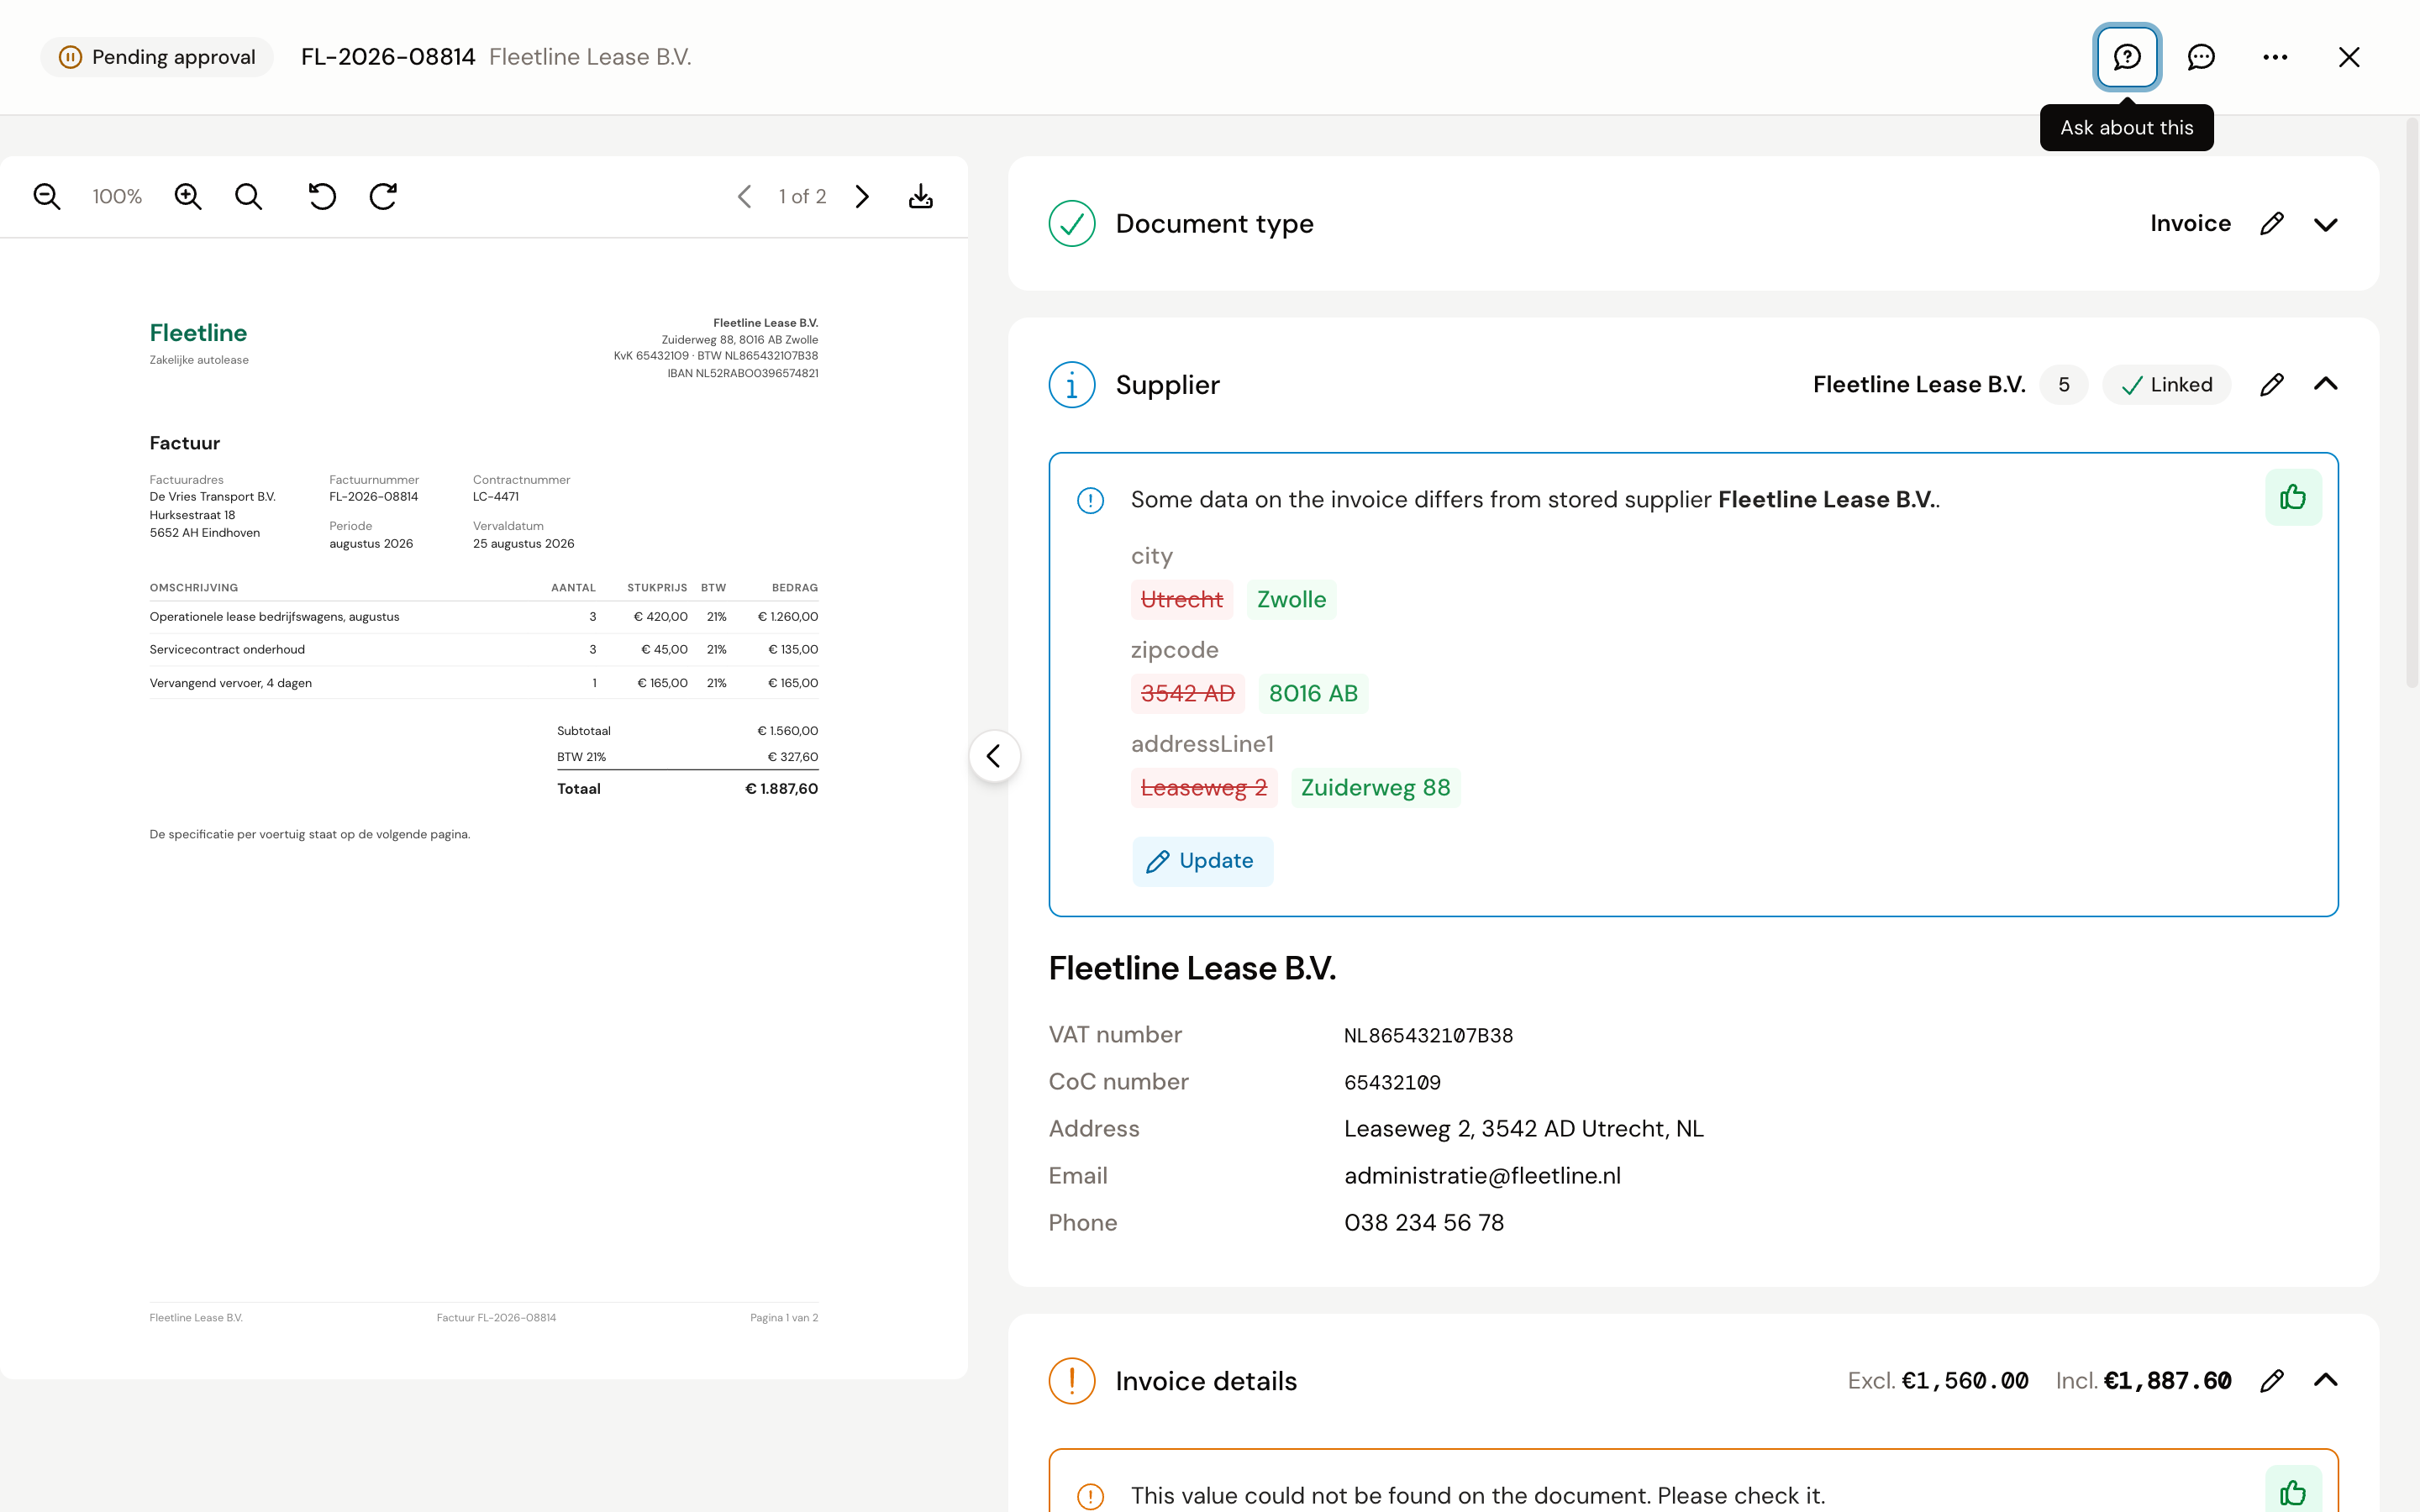The image size is (2420, 1512).
Task: Edit Invoice details with pencil icon
Action: pos(2272,1380)
